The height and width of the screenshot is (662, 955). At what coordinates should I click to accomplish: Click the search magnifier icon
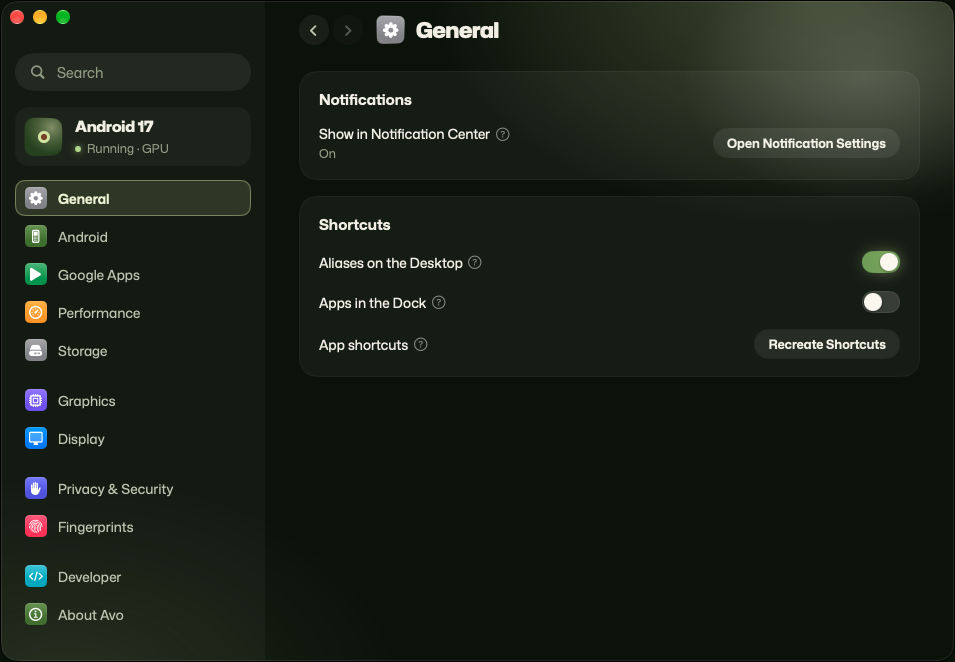click(38, 72)
